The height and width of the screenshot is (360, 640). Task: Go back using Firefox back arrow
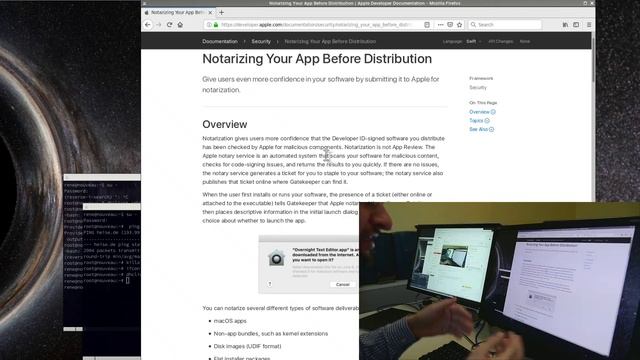pyautogui.click(x=148, y=25)
